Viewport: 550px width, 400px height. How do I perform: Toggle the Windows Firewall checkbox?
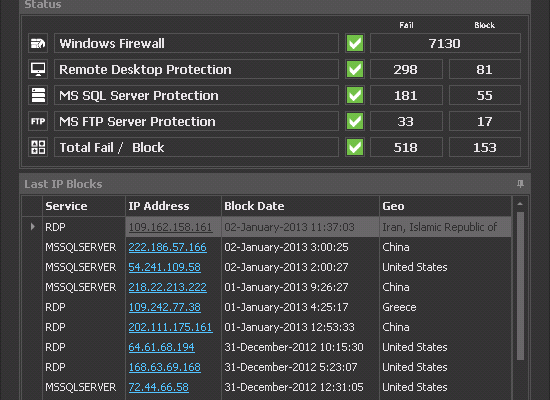tap(355, 43)
